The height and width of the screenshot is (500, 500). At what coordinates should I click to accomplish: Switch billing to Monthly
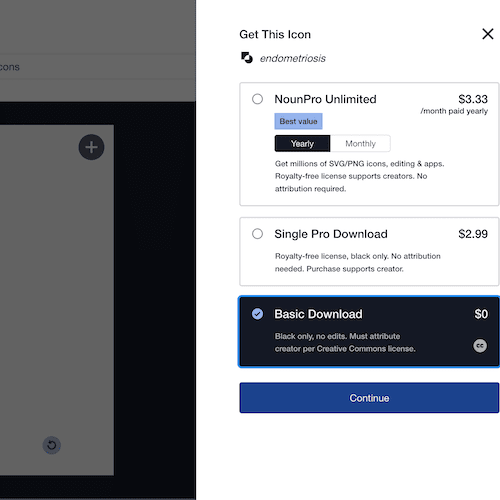(360, 143)
